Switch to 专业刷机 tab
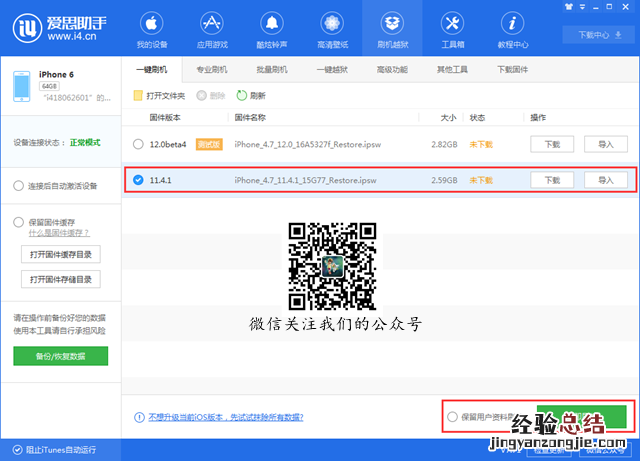This screenshot has height=461, width=640. pos(212,70)
